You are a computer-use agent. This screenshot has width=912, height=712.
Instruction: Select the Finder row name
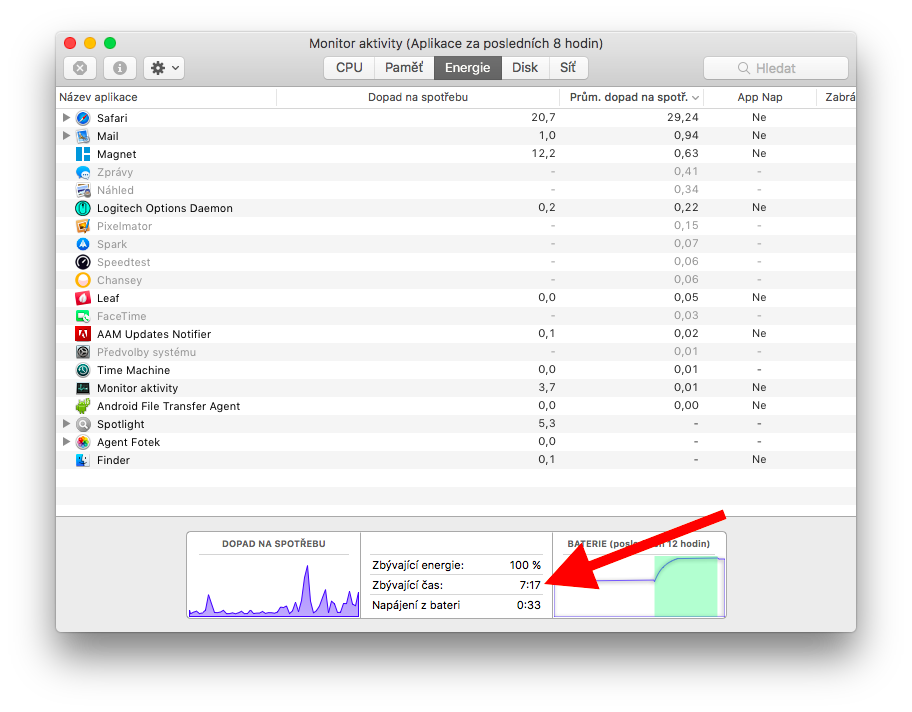pos(113,460)
